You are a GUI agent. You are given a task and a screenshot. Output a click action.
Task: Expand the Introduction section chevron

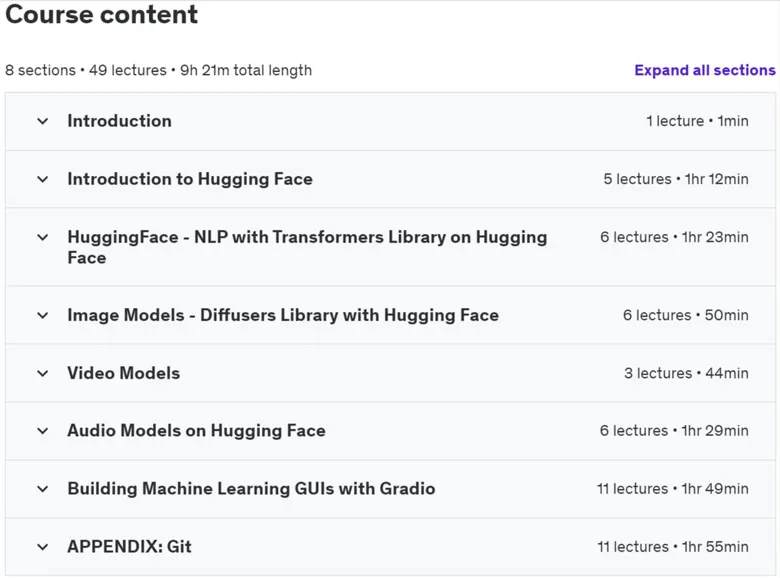pyautogui.click(x=43, y=121)
